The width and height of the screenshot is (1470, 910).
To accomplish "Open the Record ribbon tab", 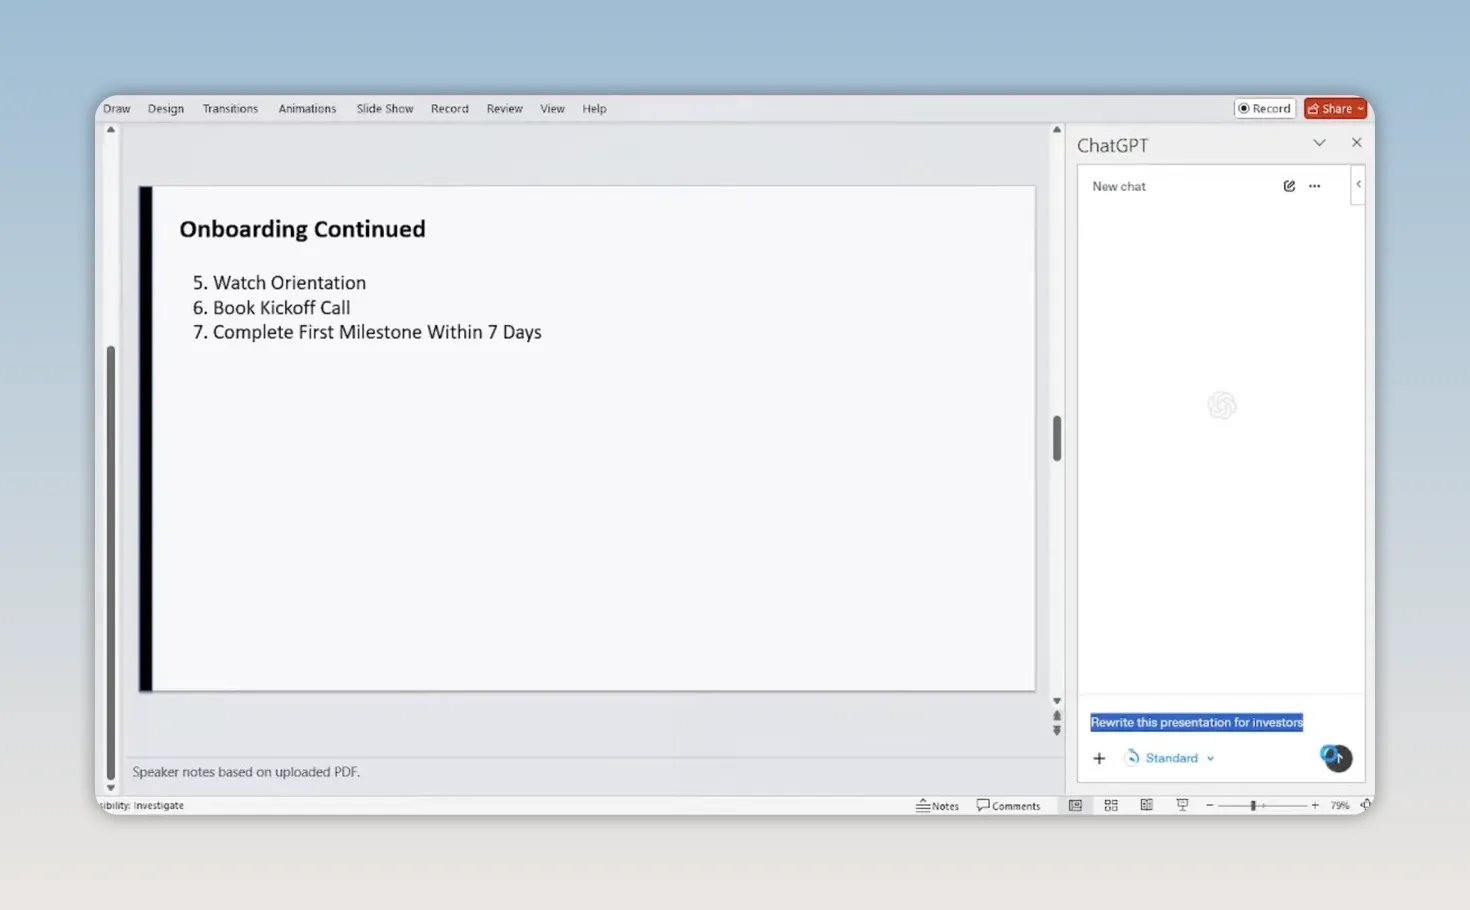I will coord(450,108).
